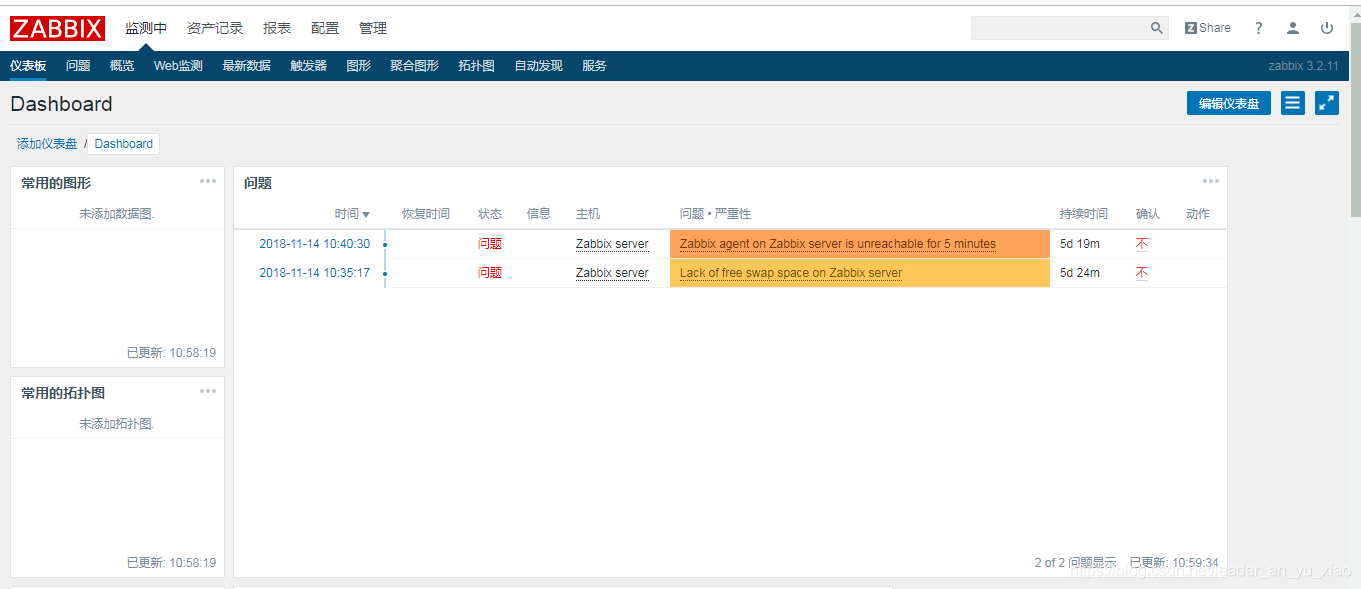Click 不 acknowledge link in 5d 24m row
This screenshot has height=589, width=1361.
[x=1142, y=273]
